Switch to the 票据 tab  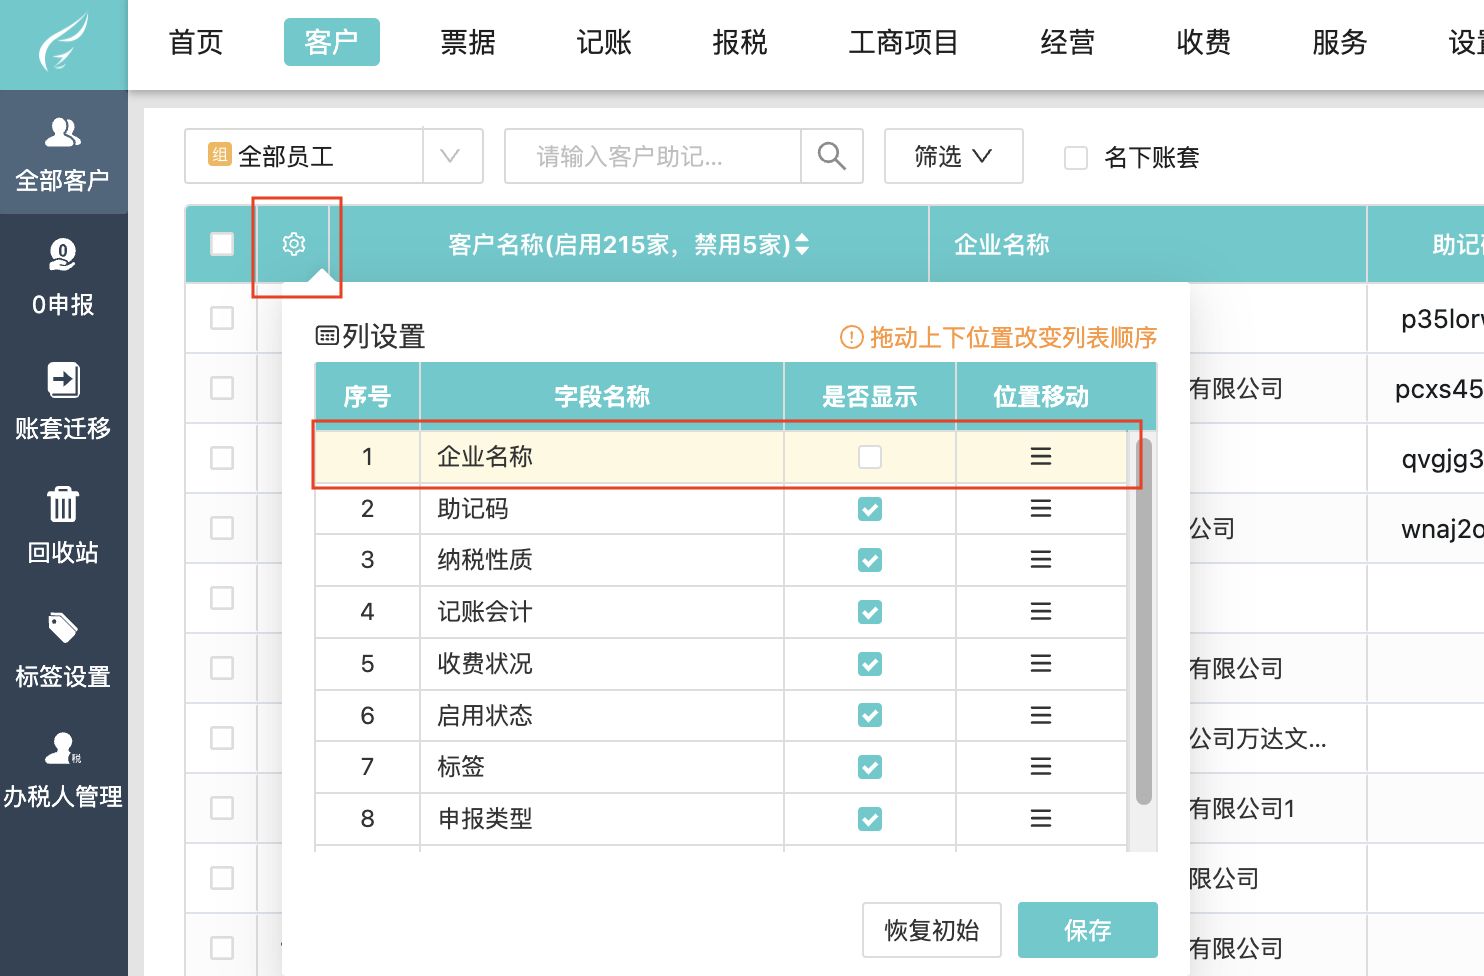(x=468, y=42)
